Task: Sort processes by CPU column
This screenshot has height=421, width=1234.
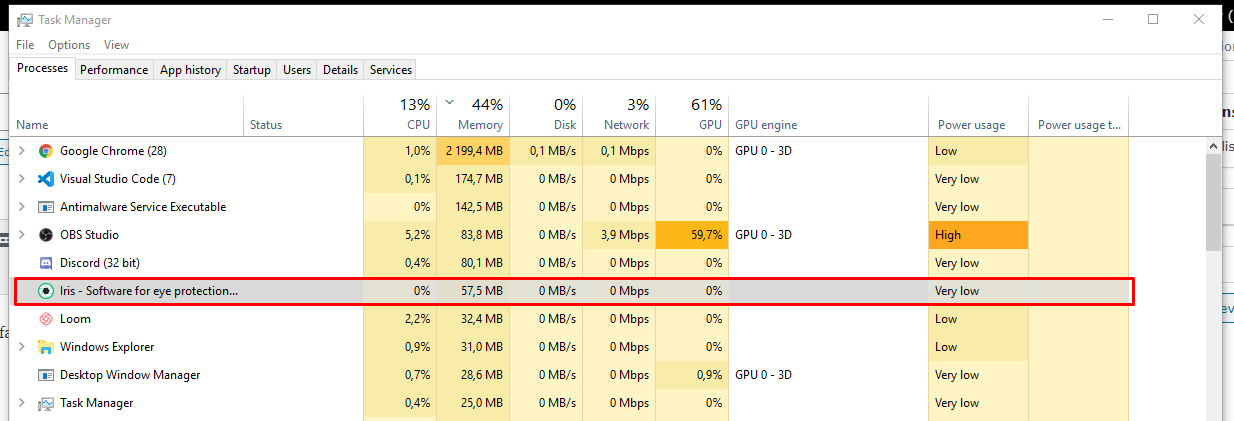Action: click(x=399, y=115)
